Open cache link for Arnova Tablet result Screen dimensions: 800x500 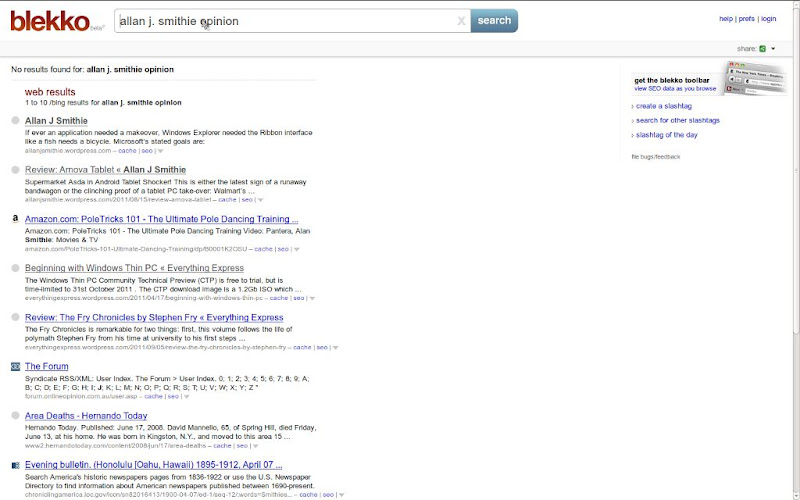coord(227,199)
